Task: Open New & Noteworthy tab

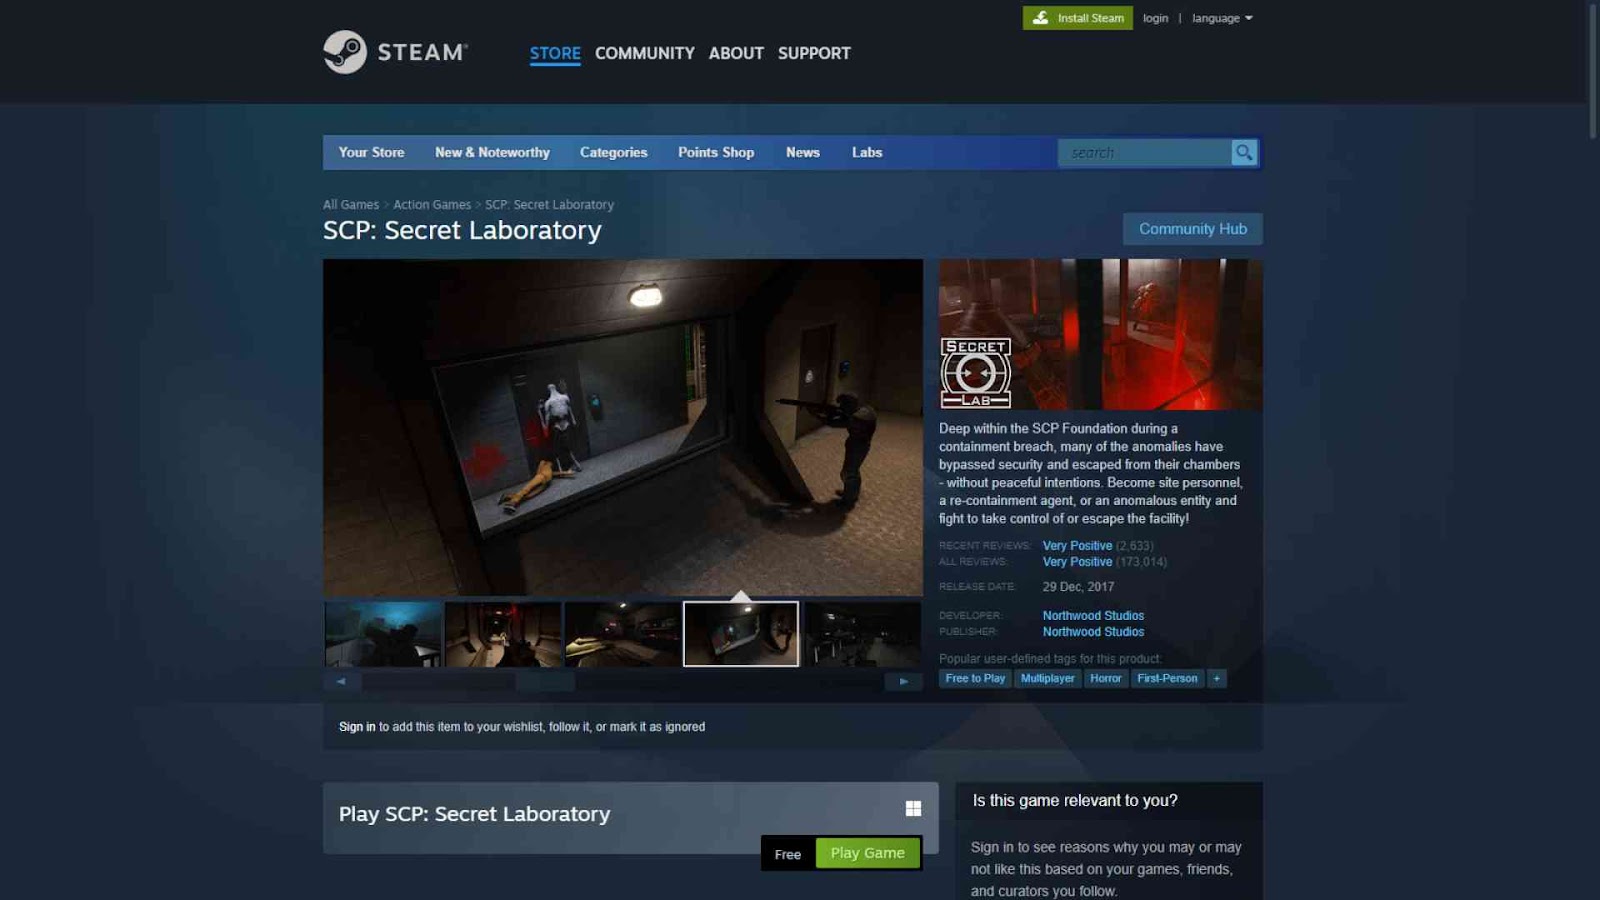Action: (x=492, y=152)
